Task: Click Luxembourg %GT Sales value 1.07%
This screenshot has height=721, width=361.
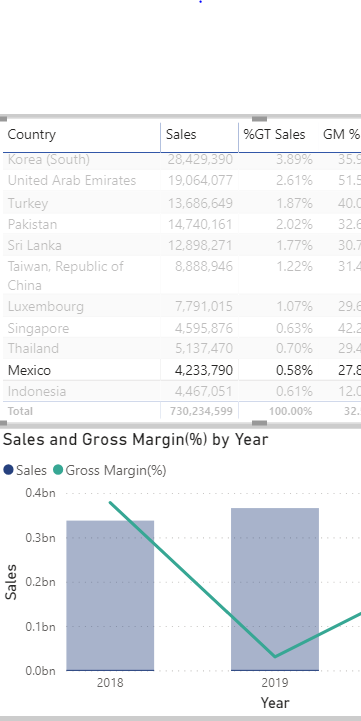Action: [294, 306]
